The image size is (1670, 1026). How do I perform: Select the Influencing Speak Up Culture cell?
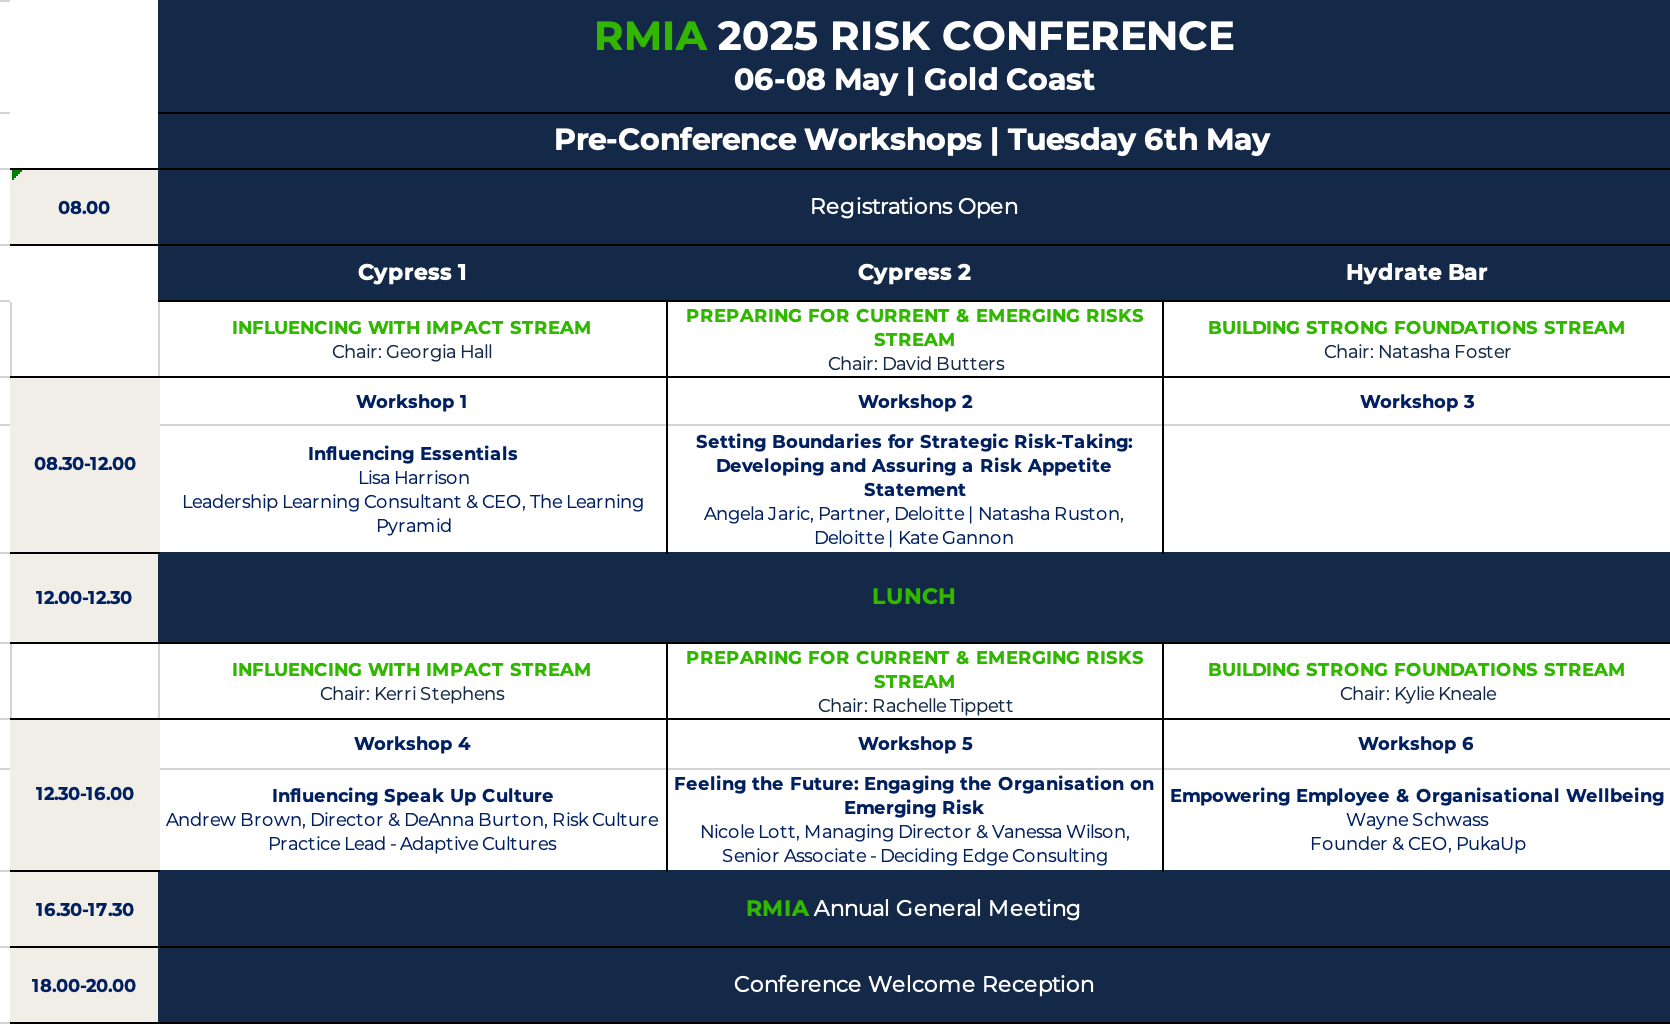[412, 819]
